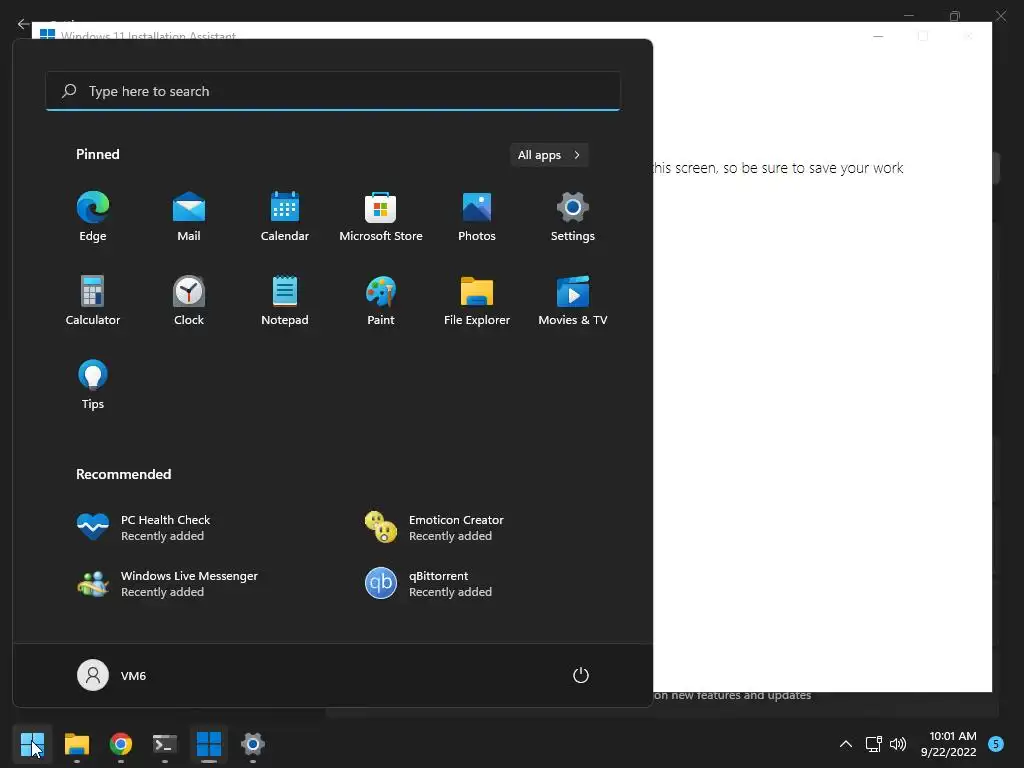
Task: Launch the Mail app
Action: tap(189, 217)
